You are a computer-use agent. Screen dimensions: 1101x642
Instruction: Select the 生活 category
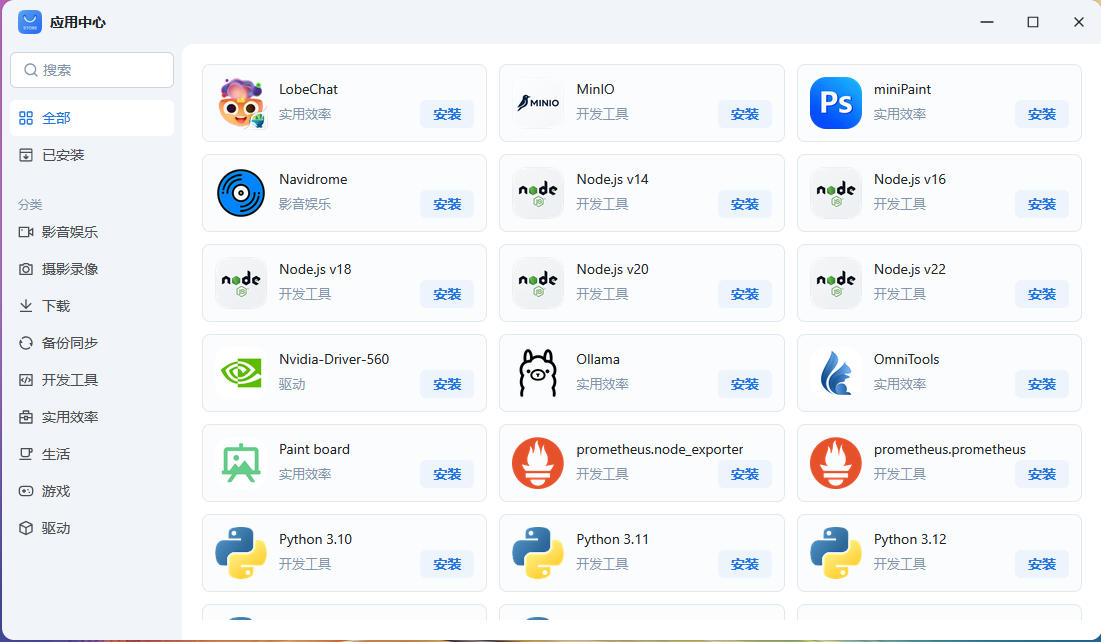tap(92, 454)
